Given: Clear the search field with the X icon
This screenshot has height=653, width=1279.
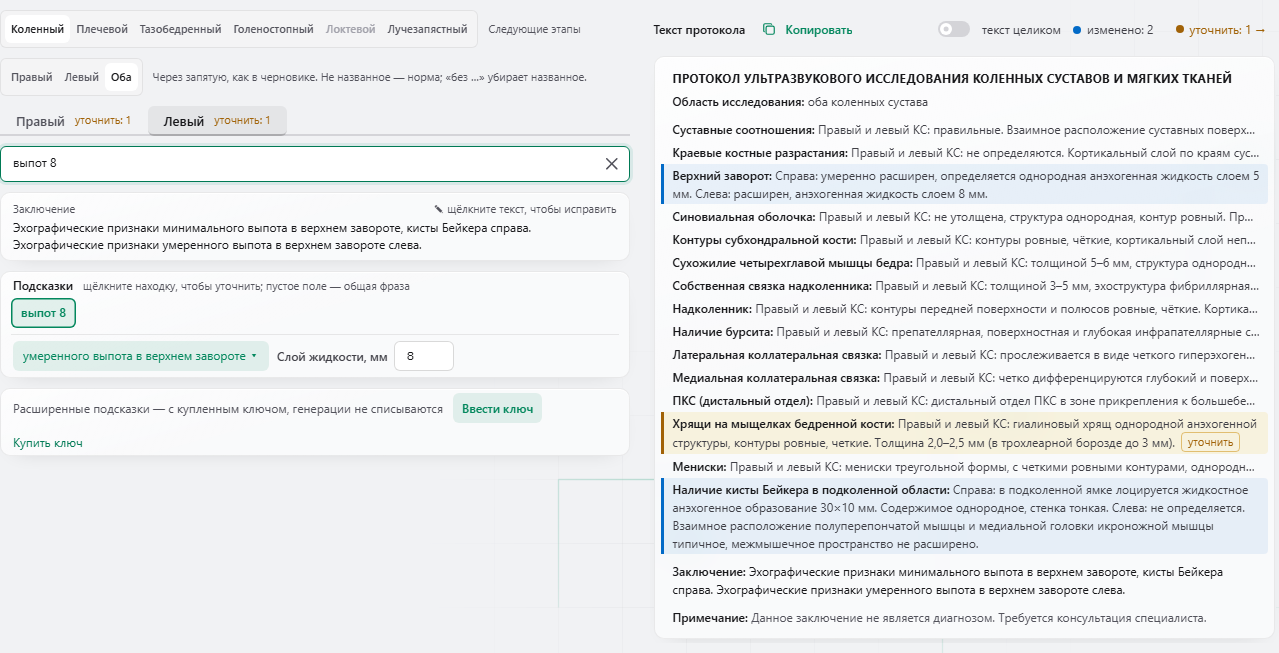Looking at the screenshot, I should (612, 164).
